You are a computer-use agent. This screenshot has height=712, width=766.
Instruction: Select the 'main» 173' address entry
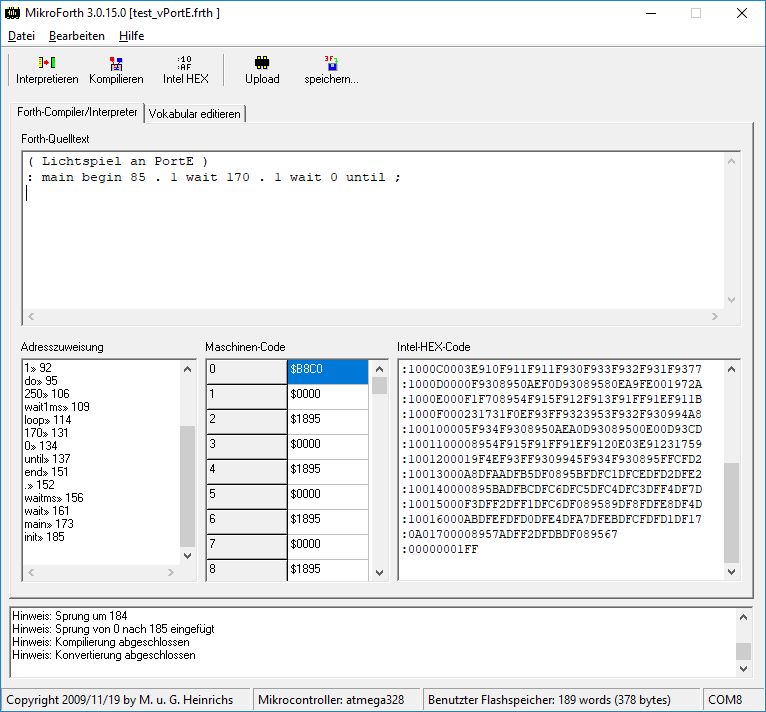click(x=49, y=524)
